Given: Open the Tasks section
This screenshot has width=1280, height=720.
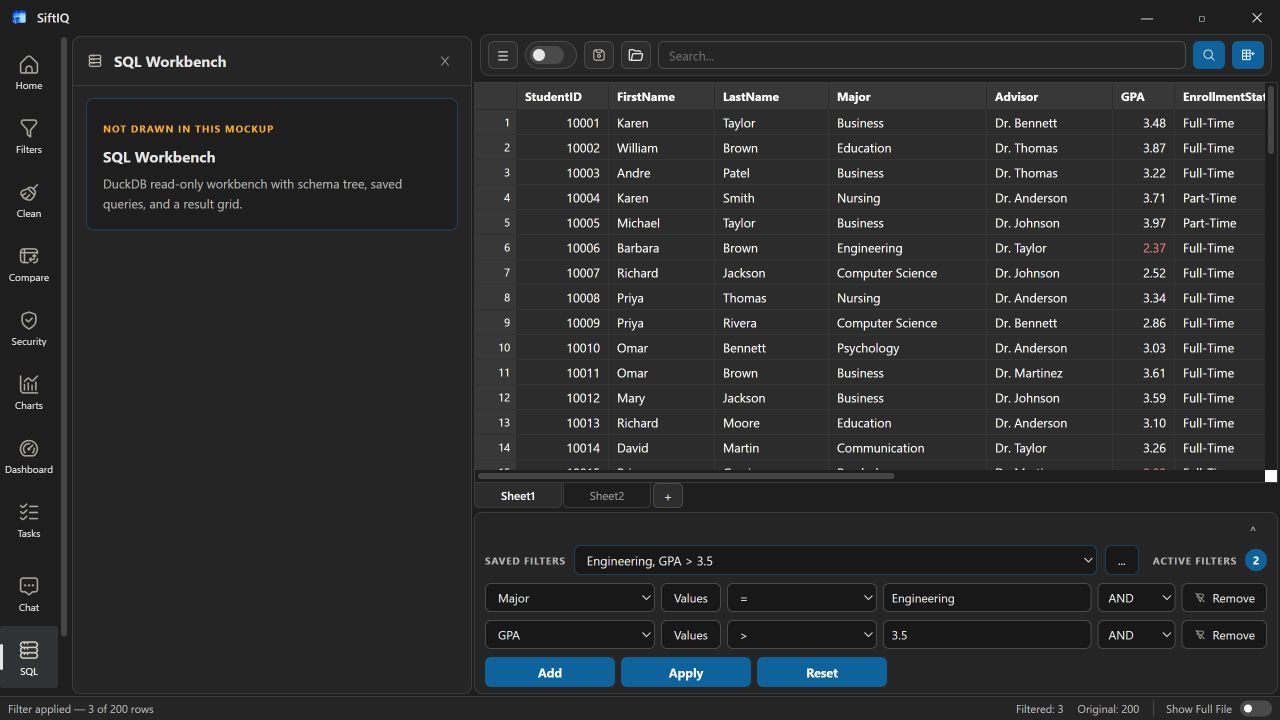Looking at the screenshot, I should 29,521.
